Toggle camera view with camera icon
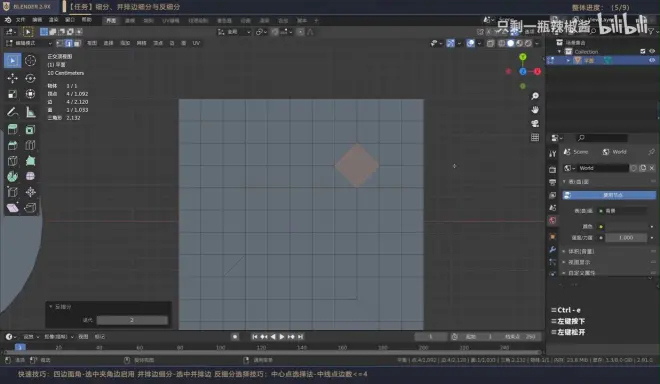 click(x=535, y=123)
